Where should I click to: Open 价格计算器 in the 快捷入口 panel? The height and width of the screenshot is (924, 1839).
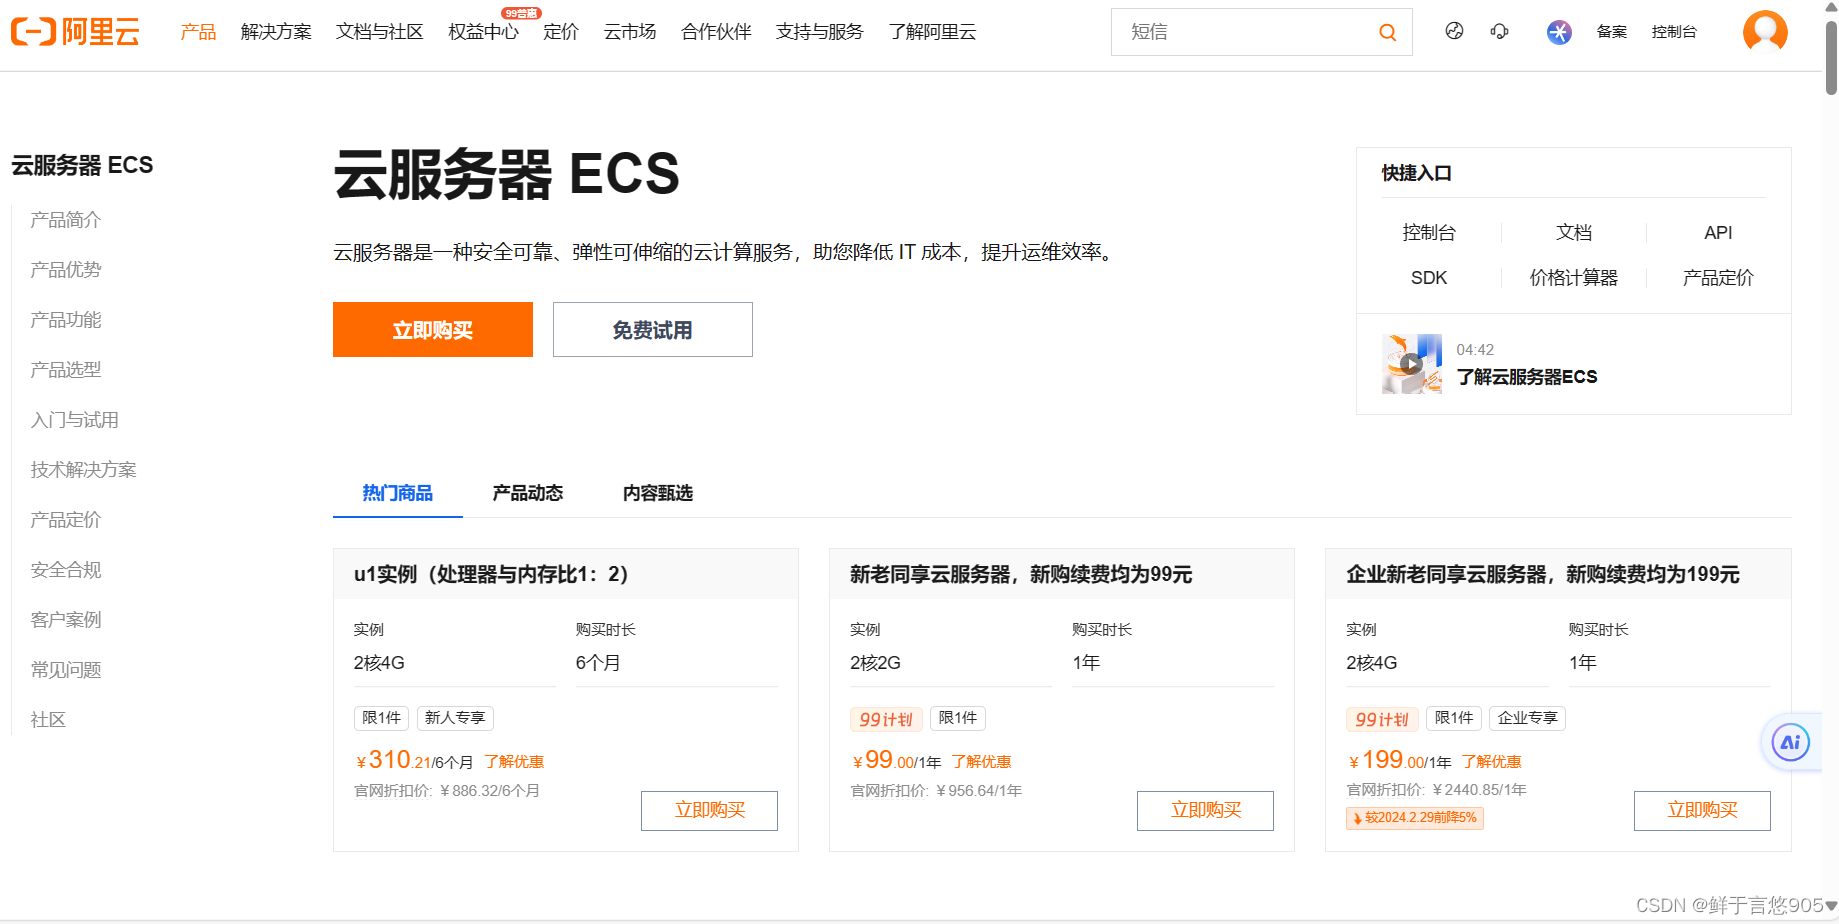[x=1574, y=278]
